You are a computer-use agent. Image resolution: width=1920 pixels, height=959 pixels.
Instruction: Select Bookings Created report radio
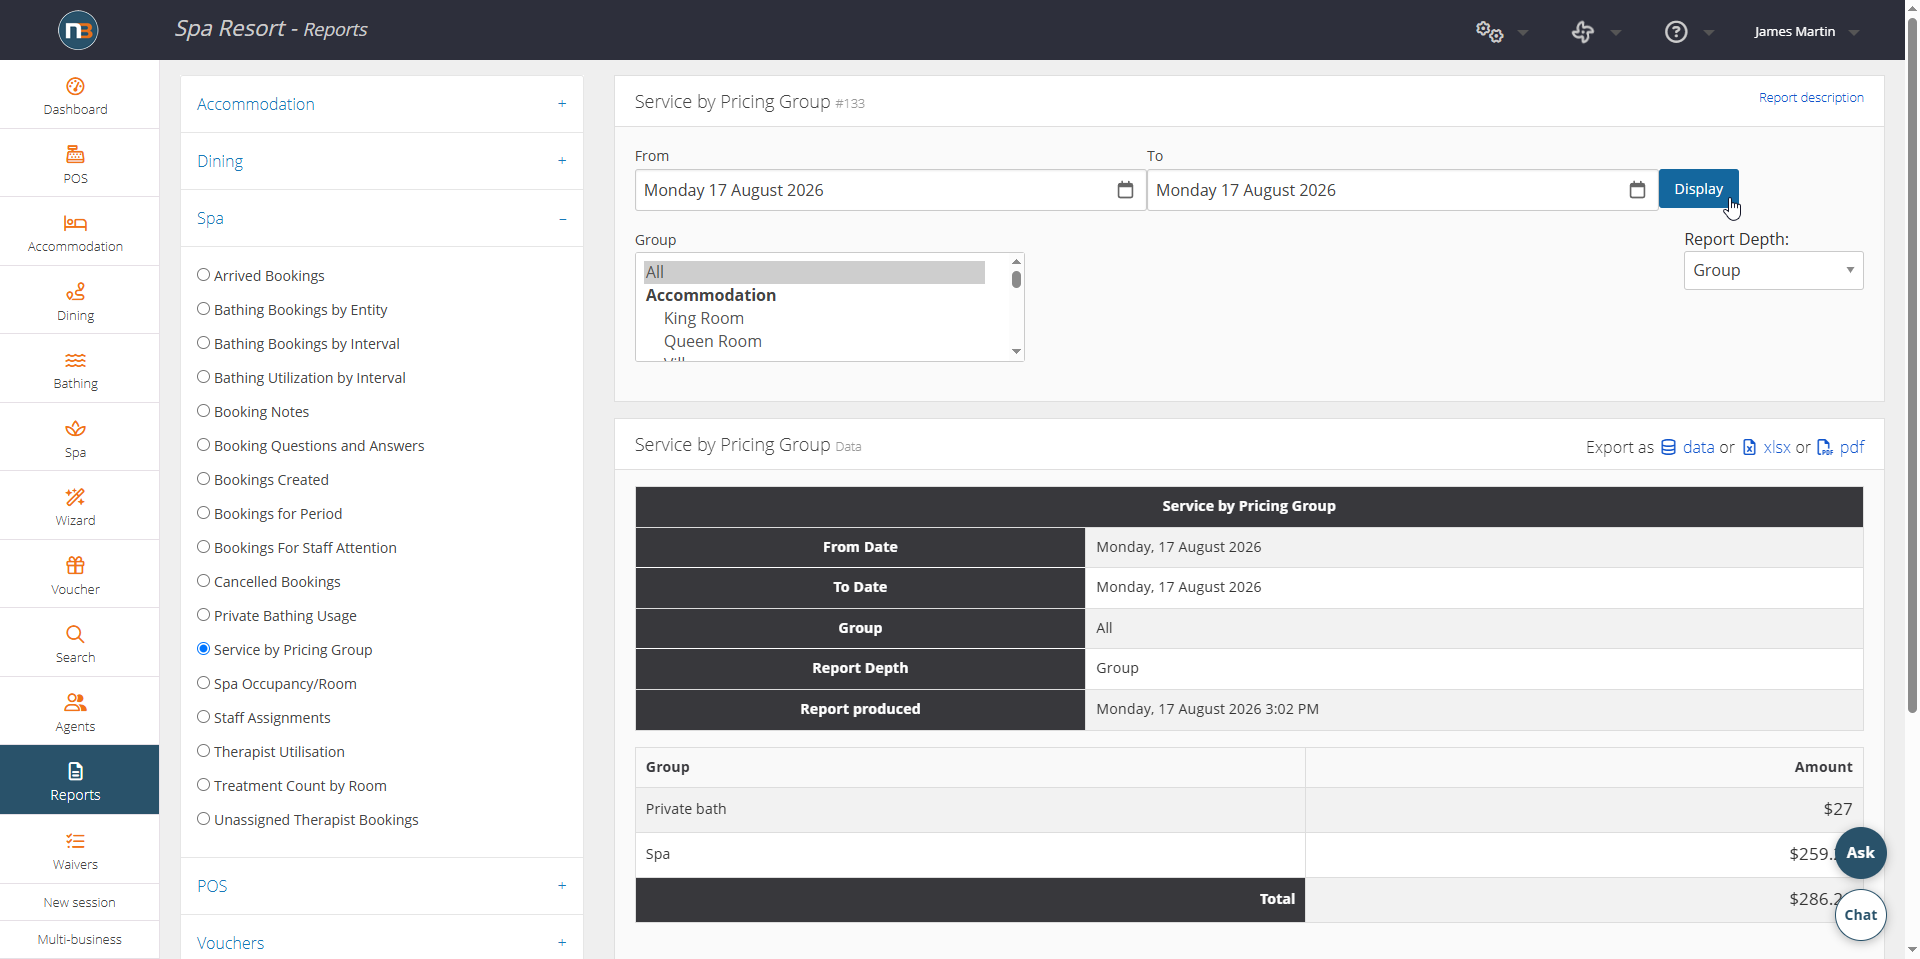click(203, 479)
